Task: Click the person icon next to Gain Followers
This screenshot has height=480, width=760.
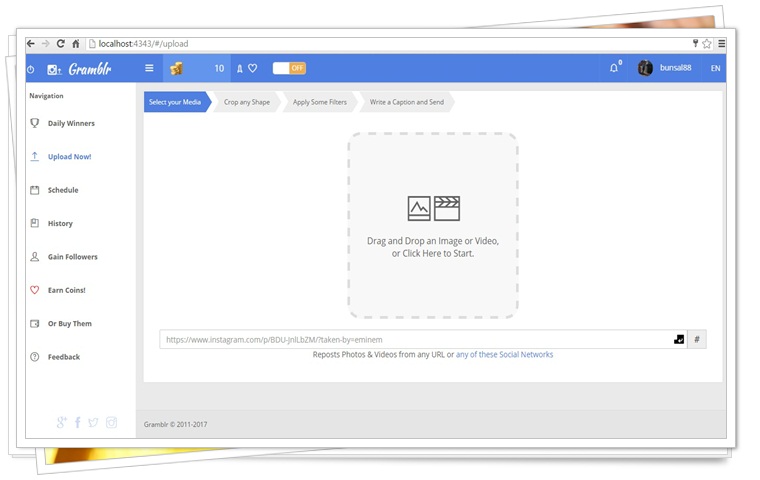Action: coord(34,256)
